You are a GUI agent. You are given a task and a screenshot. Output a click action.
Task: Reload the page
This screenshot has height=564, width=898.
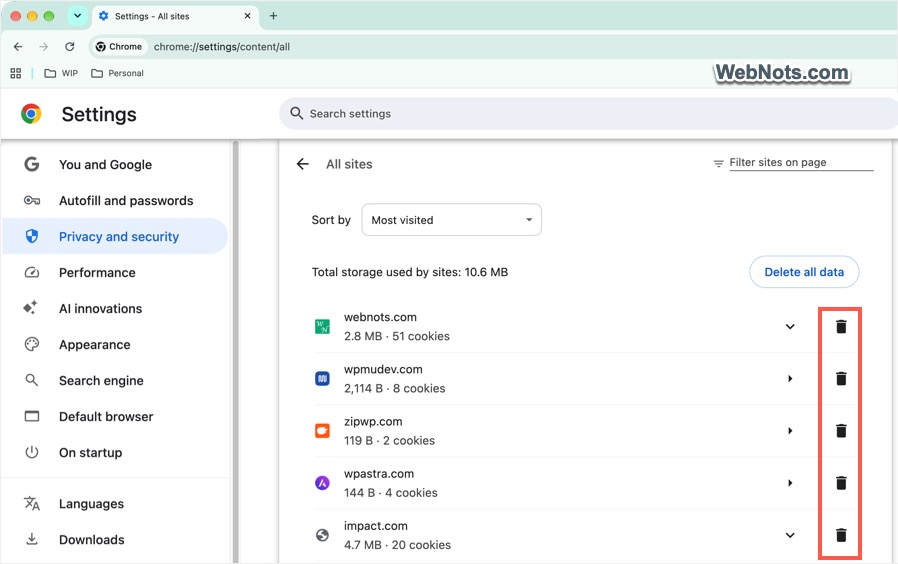tap(69, 46)
